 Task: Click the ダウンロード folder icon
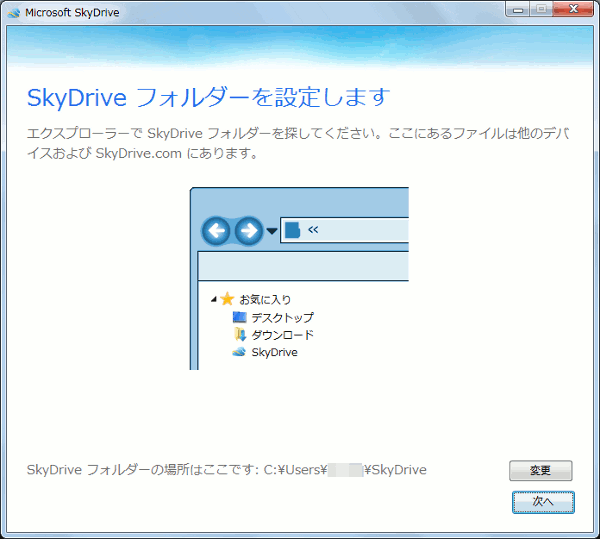[x=239, y=335]
